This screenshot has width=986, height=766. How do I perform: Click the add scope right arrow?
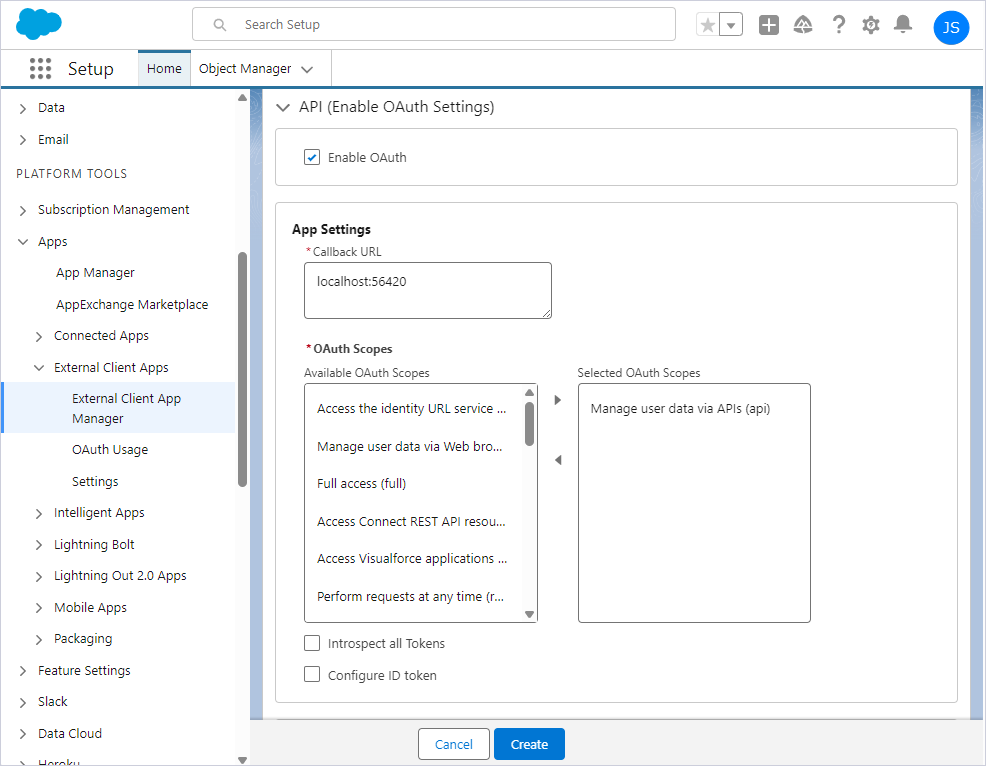coord(557,400)
